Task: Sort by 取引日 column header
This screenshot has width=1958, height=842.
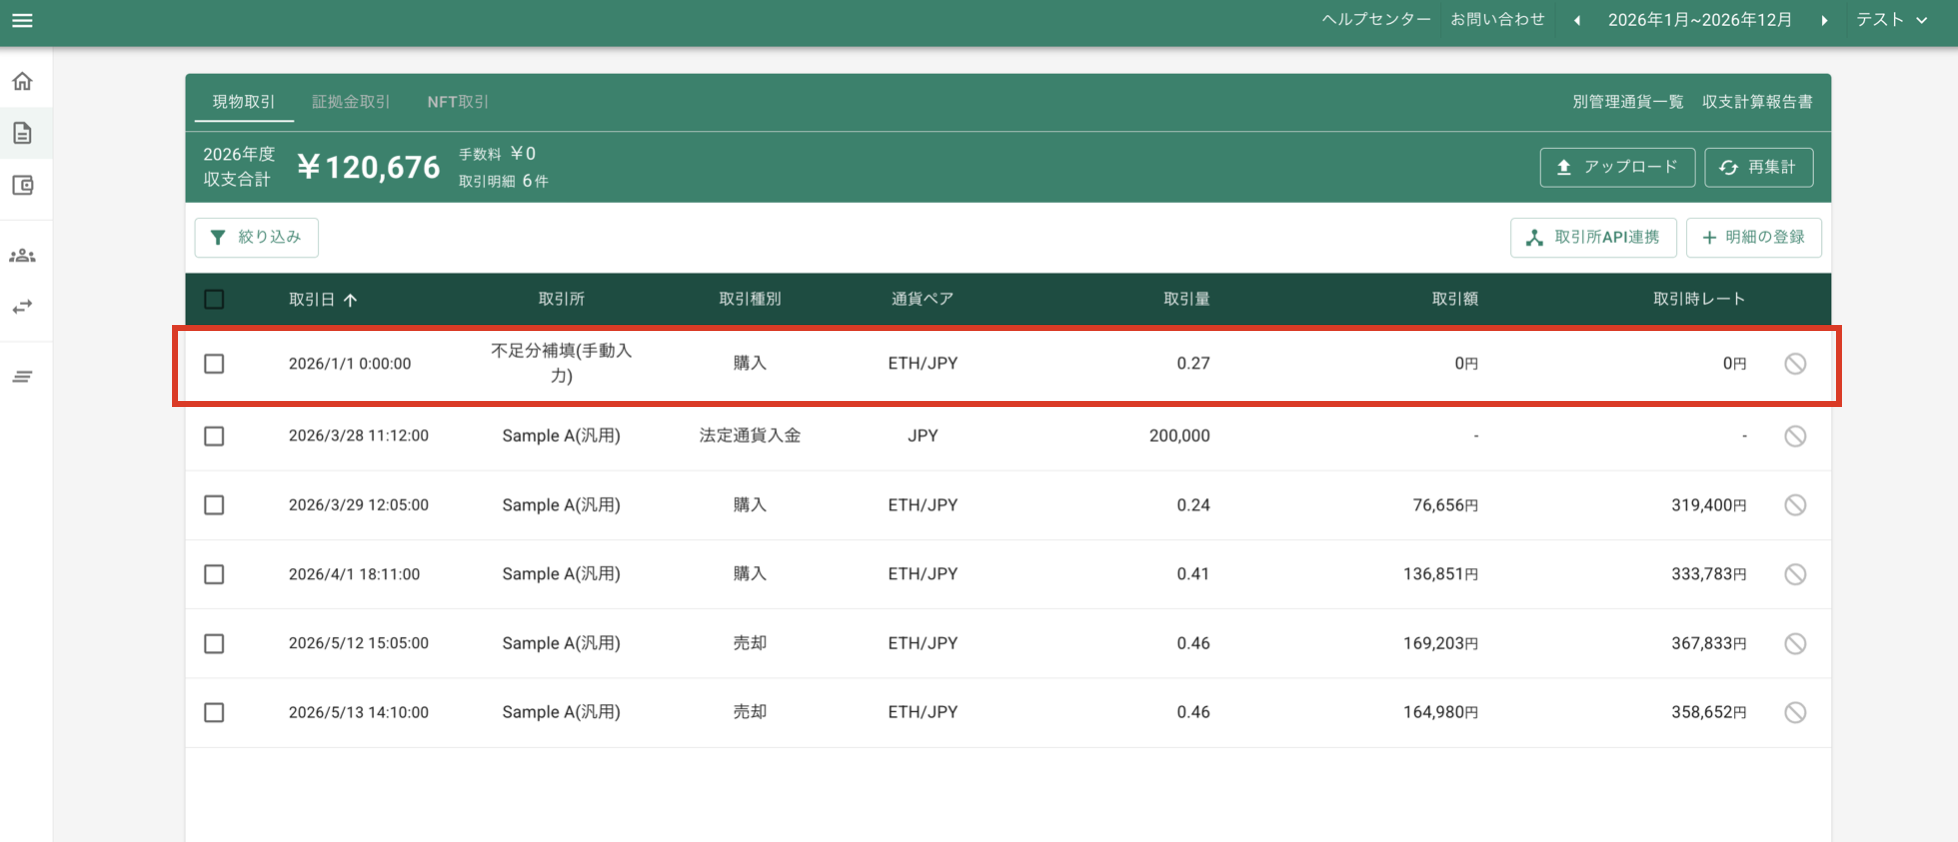Action: [312, 299]
